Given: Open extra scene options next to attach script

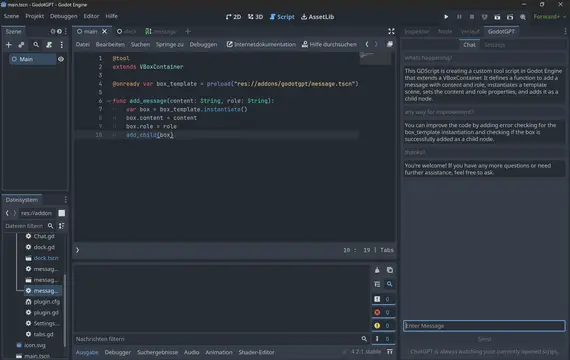Looking at the screenshot, I should point(61,45).
